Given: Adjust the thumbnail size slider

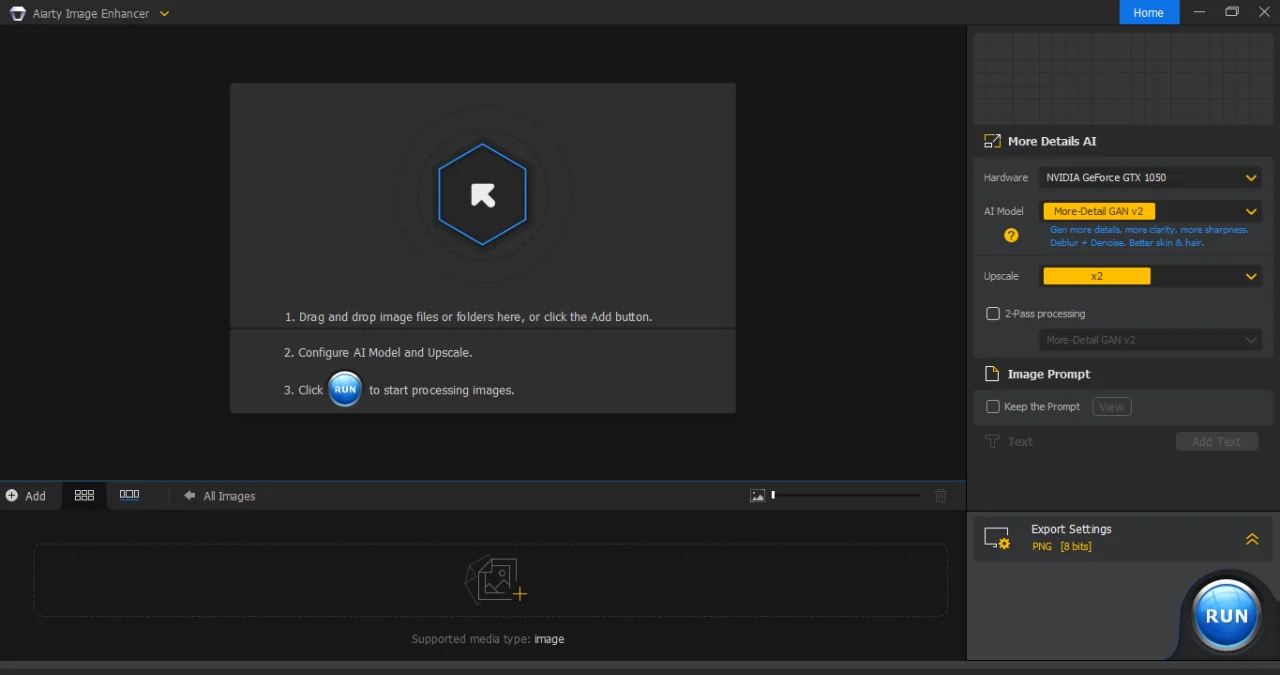Looking at the screenshot, I should (846, 495).
